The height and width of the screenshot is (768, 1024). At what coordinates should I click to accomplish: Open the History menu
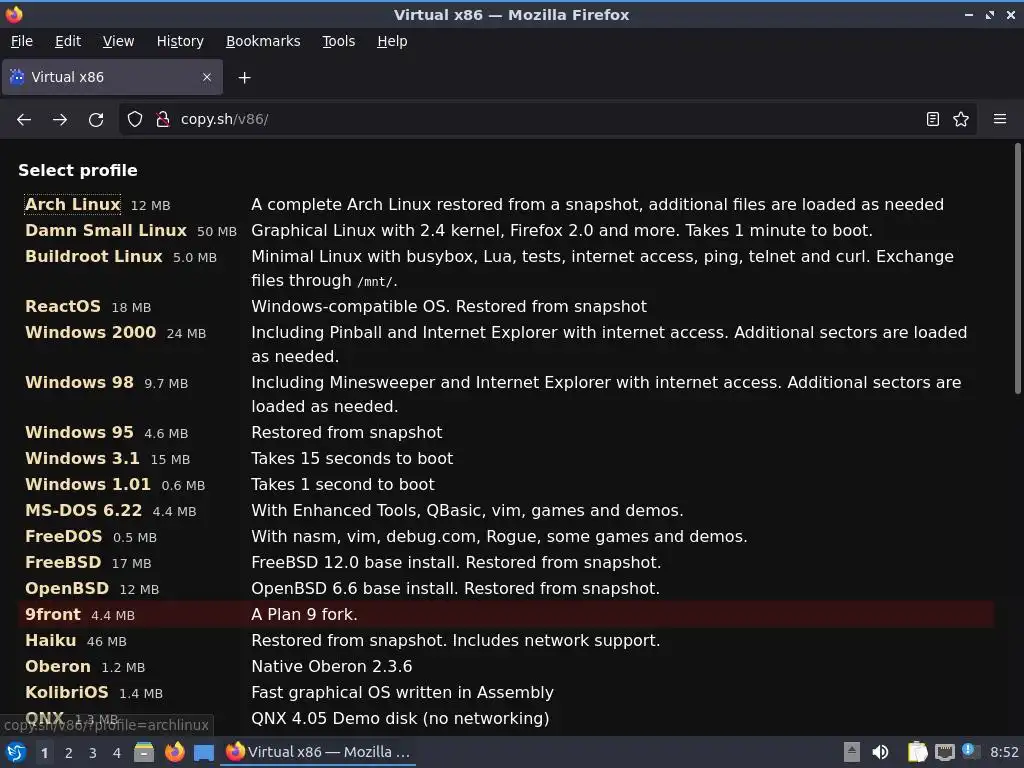pos(180,41)
